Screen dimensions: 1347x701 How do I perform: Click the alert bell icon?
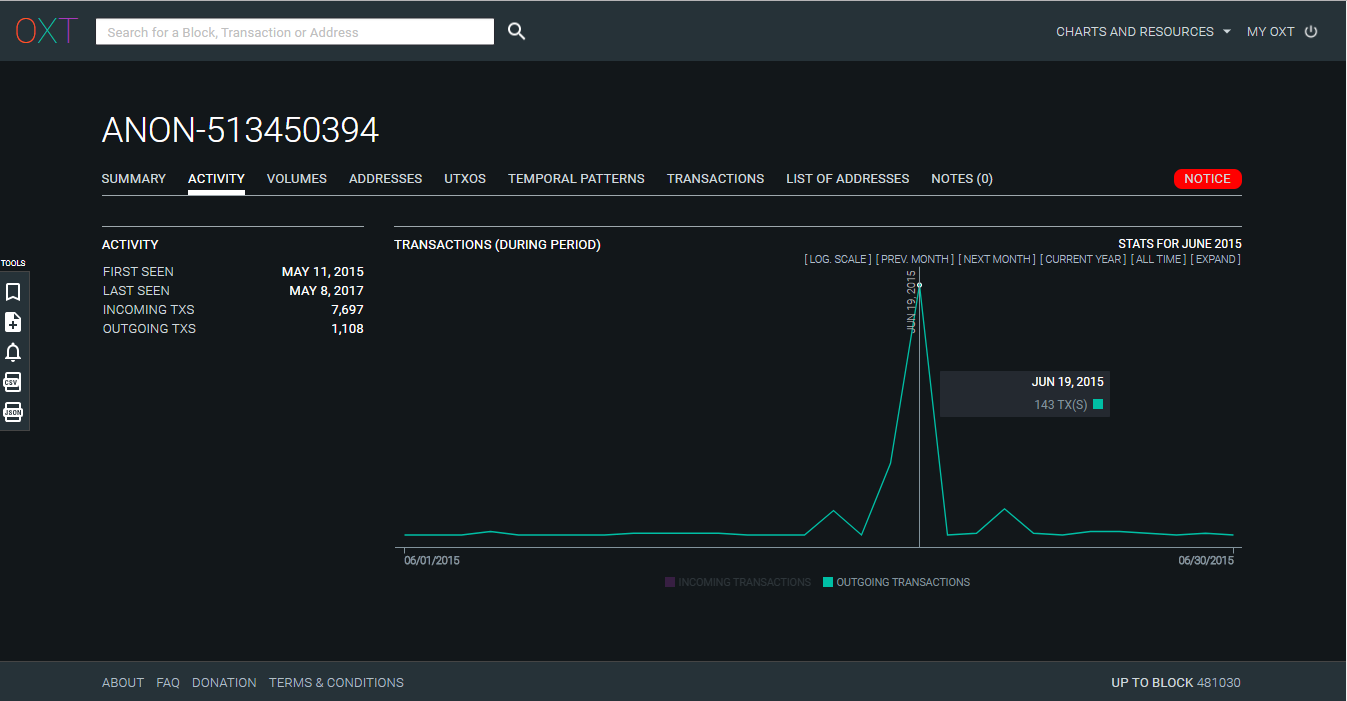pyautogui.click(x=13, y=352)
